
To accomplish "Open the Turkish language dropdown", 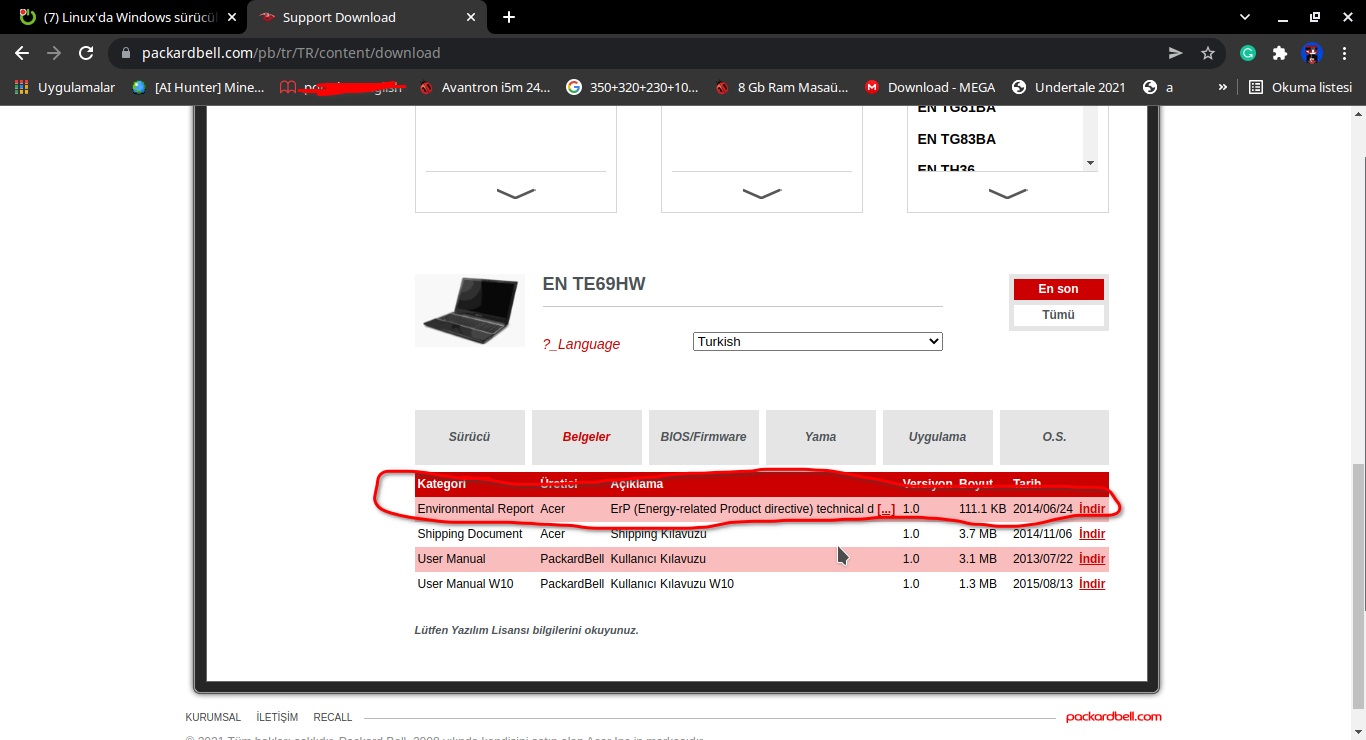I will point(818,342).
